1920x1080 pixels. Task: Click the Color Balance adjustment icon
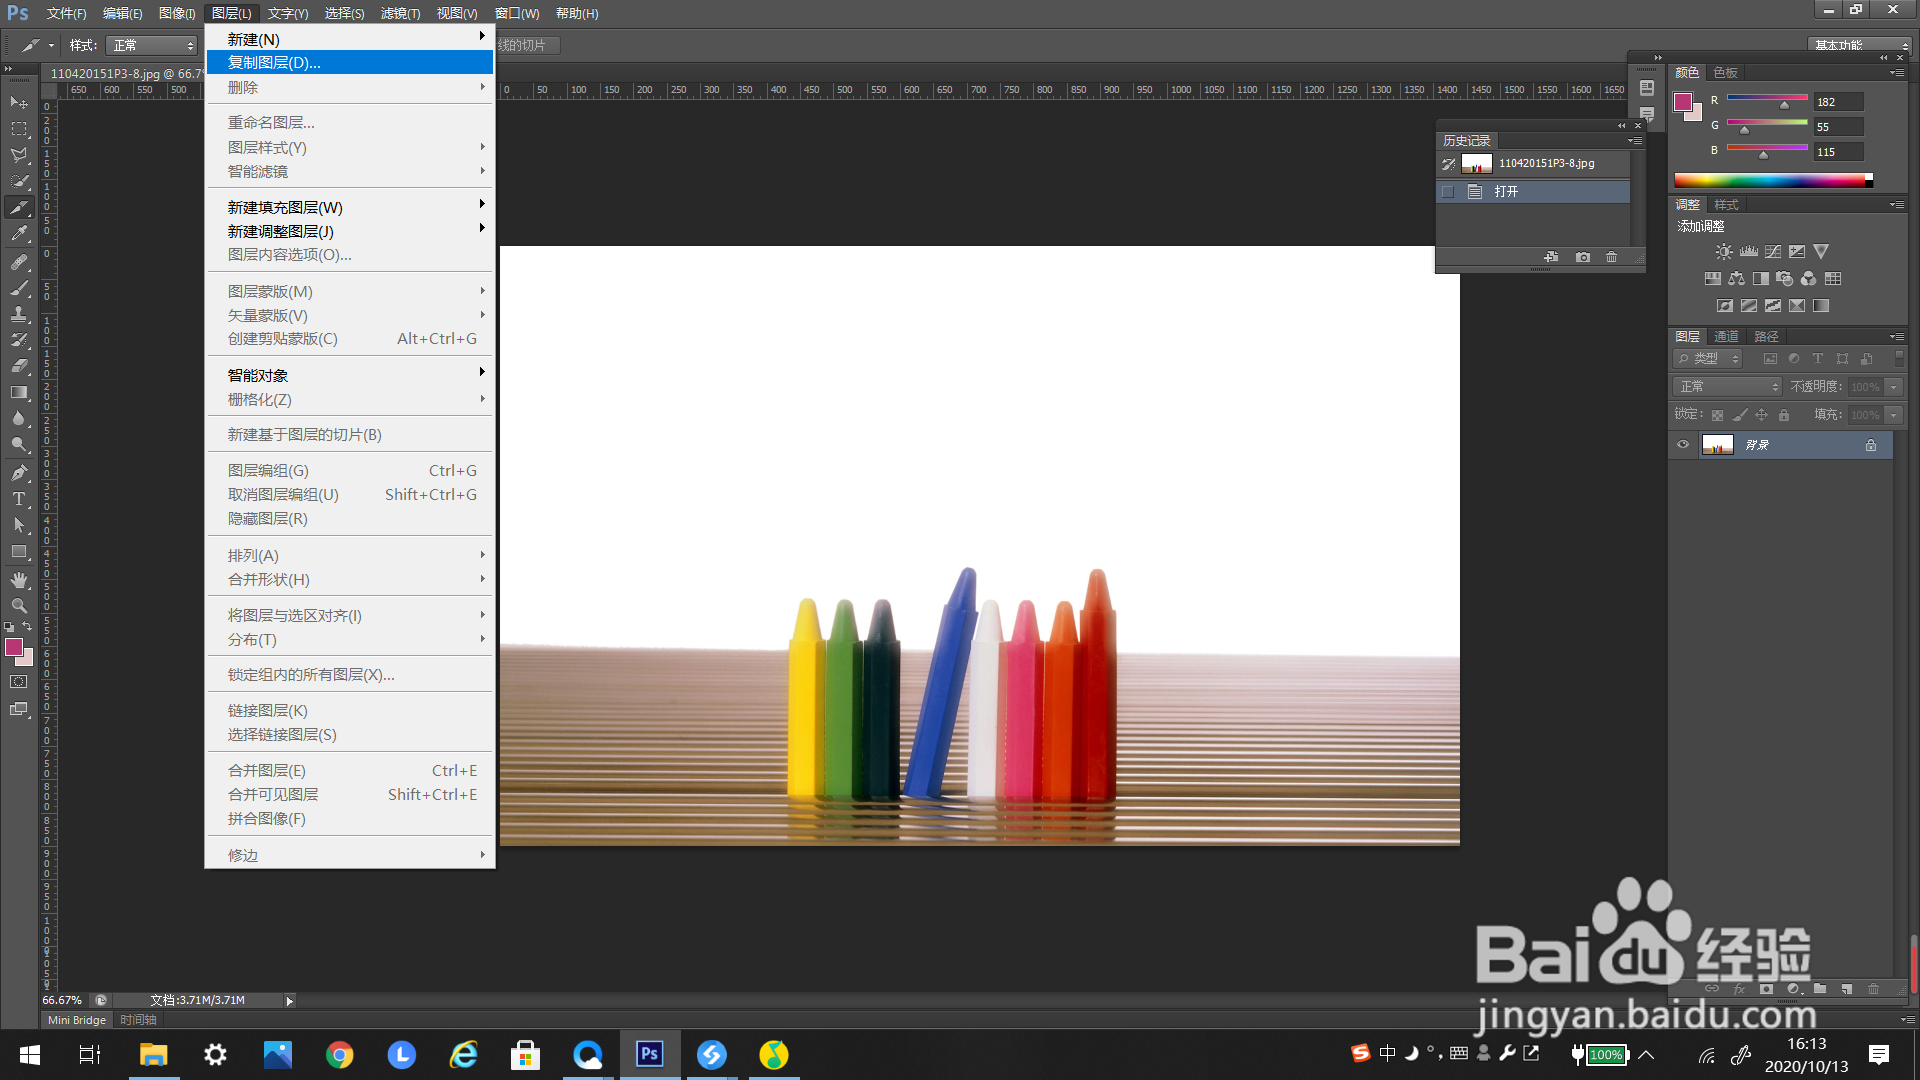1737,279
